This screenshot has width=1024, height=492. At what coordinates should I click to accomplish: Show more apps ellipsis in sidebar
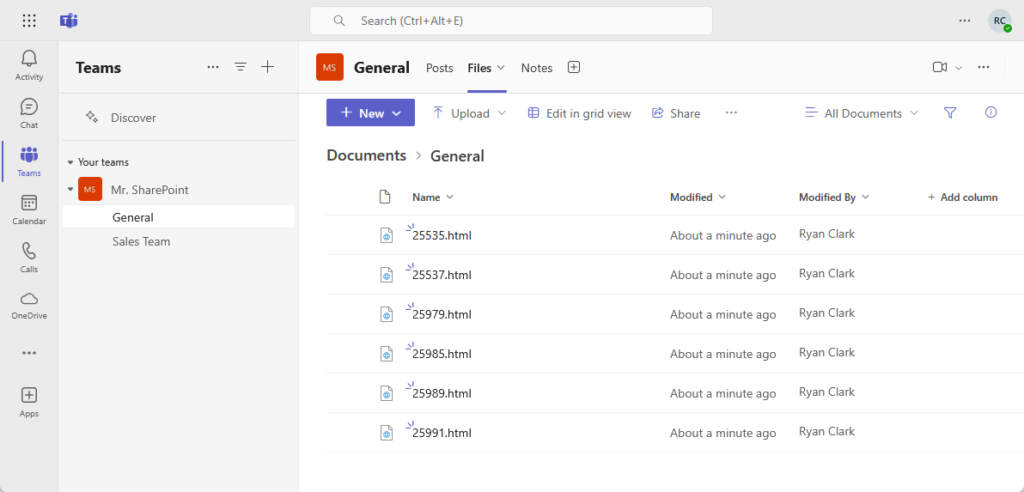[x=29, y=353]
